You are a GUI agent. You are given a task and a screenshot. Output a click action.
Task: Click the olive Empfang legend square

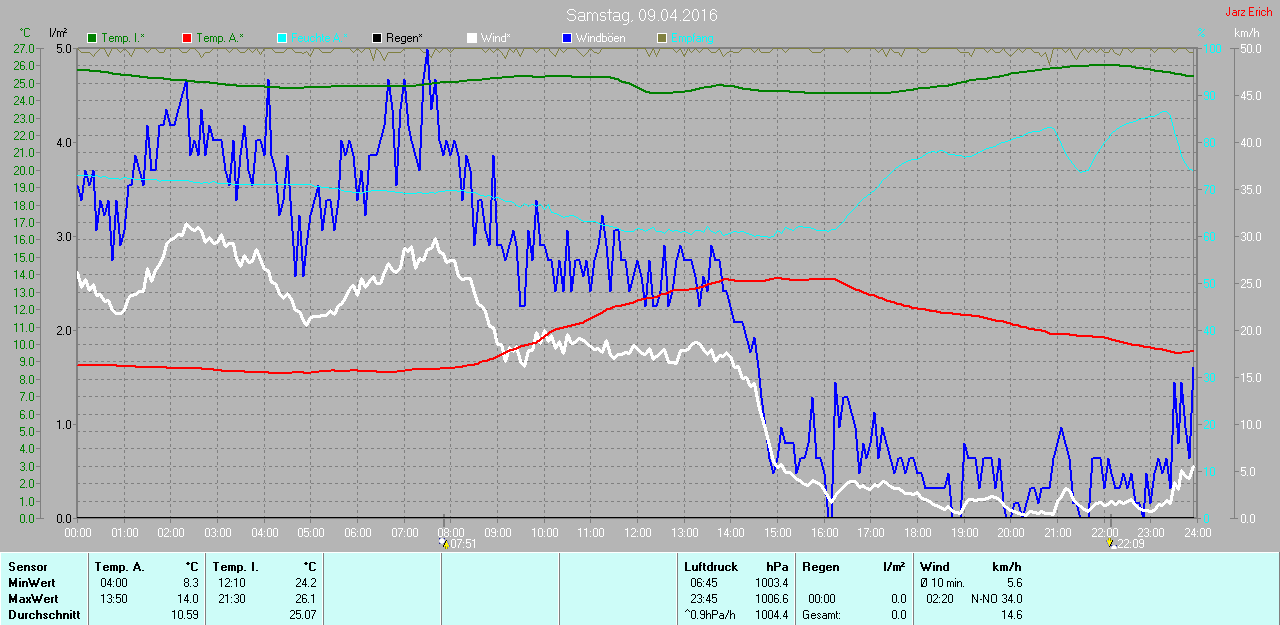(661, 38)
